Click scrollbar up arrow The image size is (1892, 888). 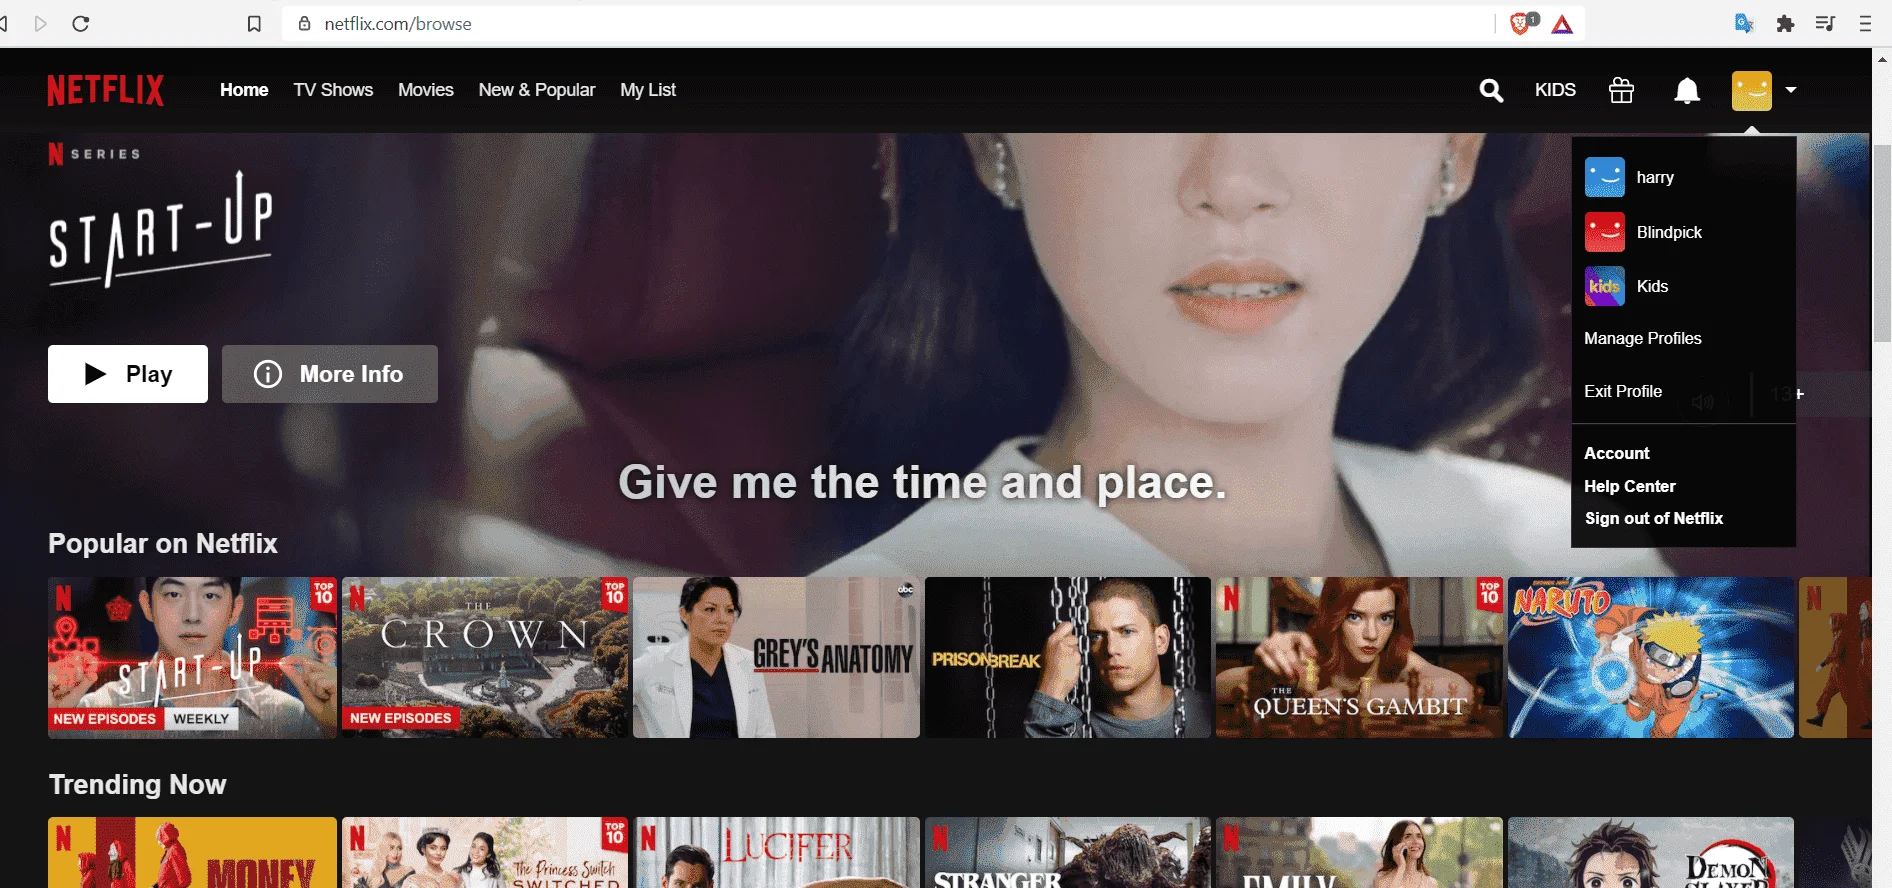(x=1882, y=59)
